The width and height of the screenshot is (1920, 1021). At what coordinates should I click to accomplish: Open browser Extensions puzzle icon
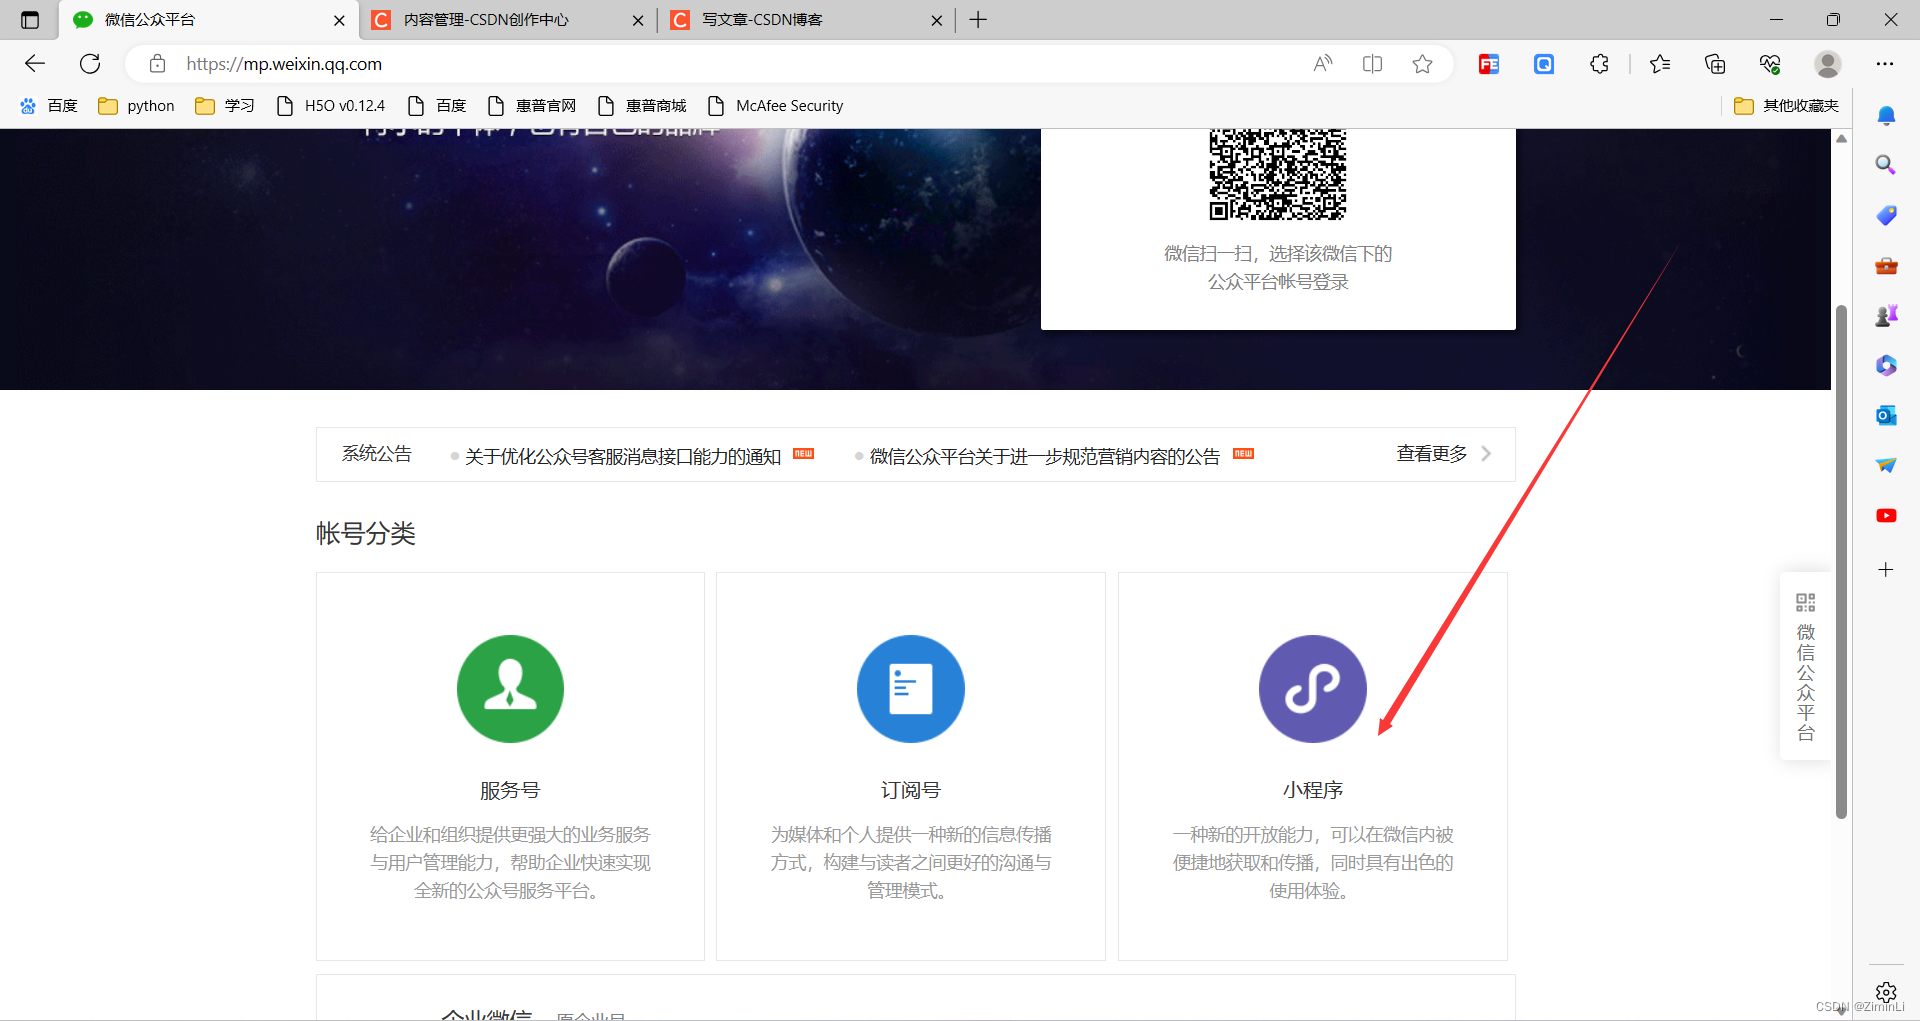1599,64
